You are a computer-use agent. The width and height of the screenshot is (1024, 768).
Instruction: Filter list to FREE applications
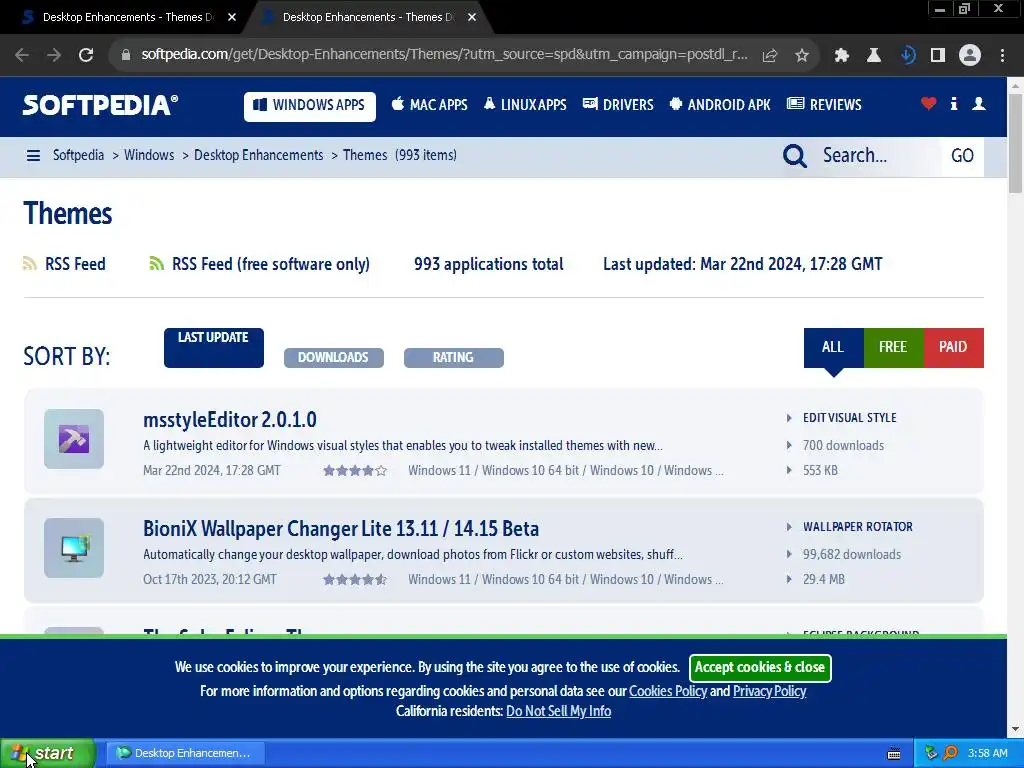[x=893, y=347]
